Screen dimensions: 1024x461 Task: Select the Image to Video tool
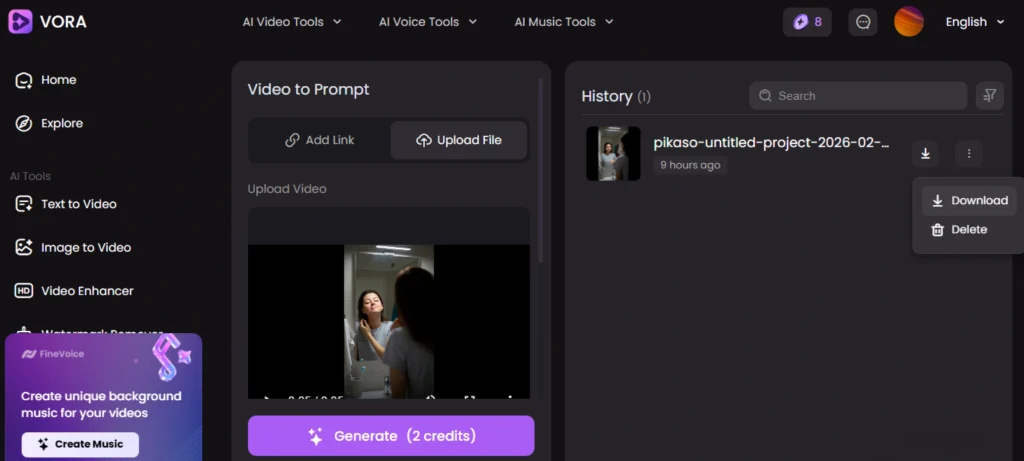point(73,247)
